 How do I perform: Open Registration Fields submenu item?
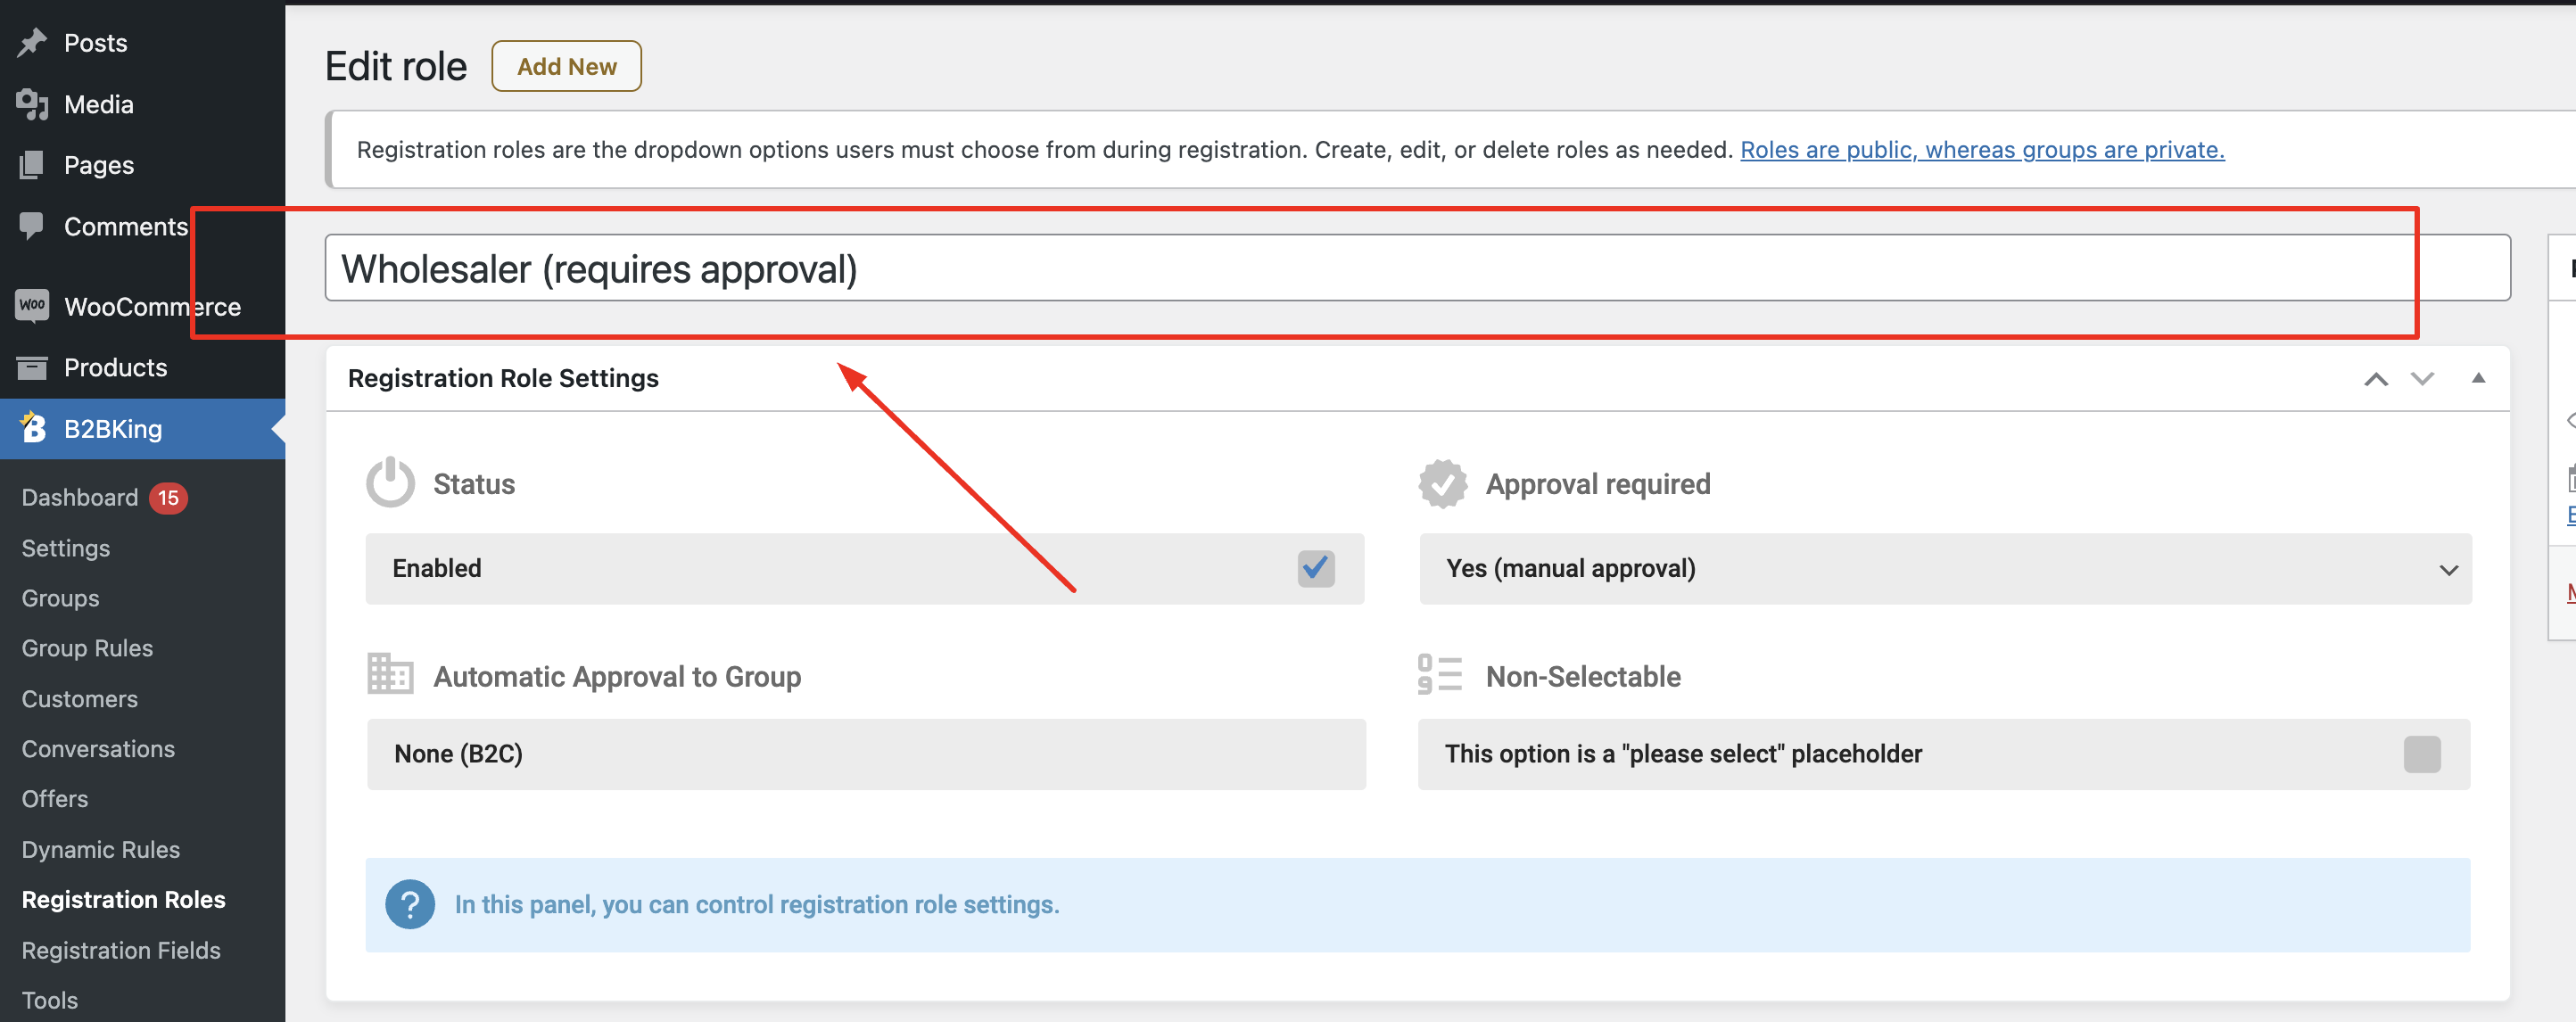click(121, 950)
